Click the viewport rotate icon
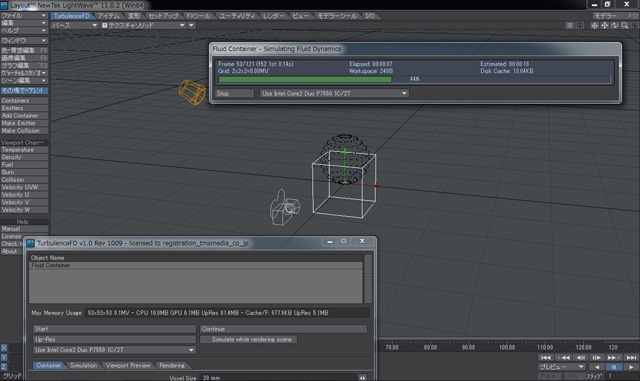 [614, 25]
